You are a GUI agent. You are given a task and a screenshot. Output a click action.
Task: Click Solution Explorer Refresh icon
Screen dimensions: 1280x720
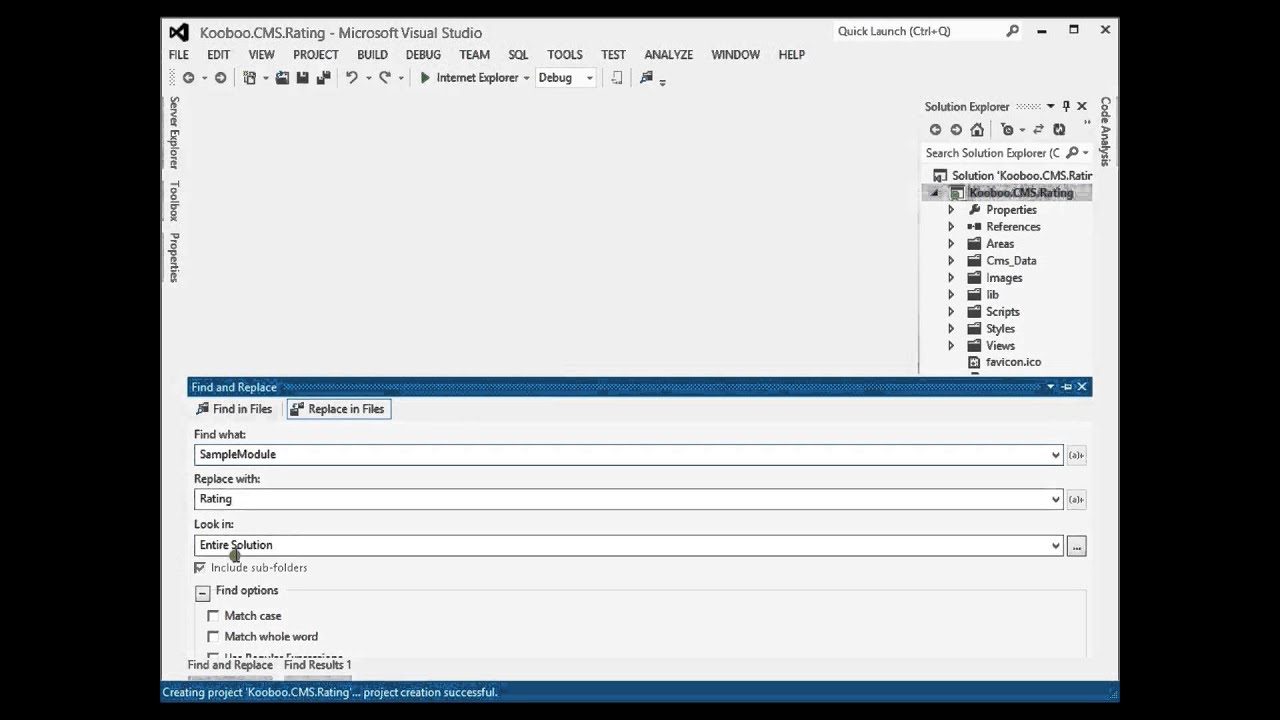1058,130
